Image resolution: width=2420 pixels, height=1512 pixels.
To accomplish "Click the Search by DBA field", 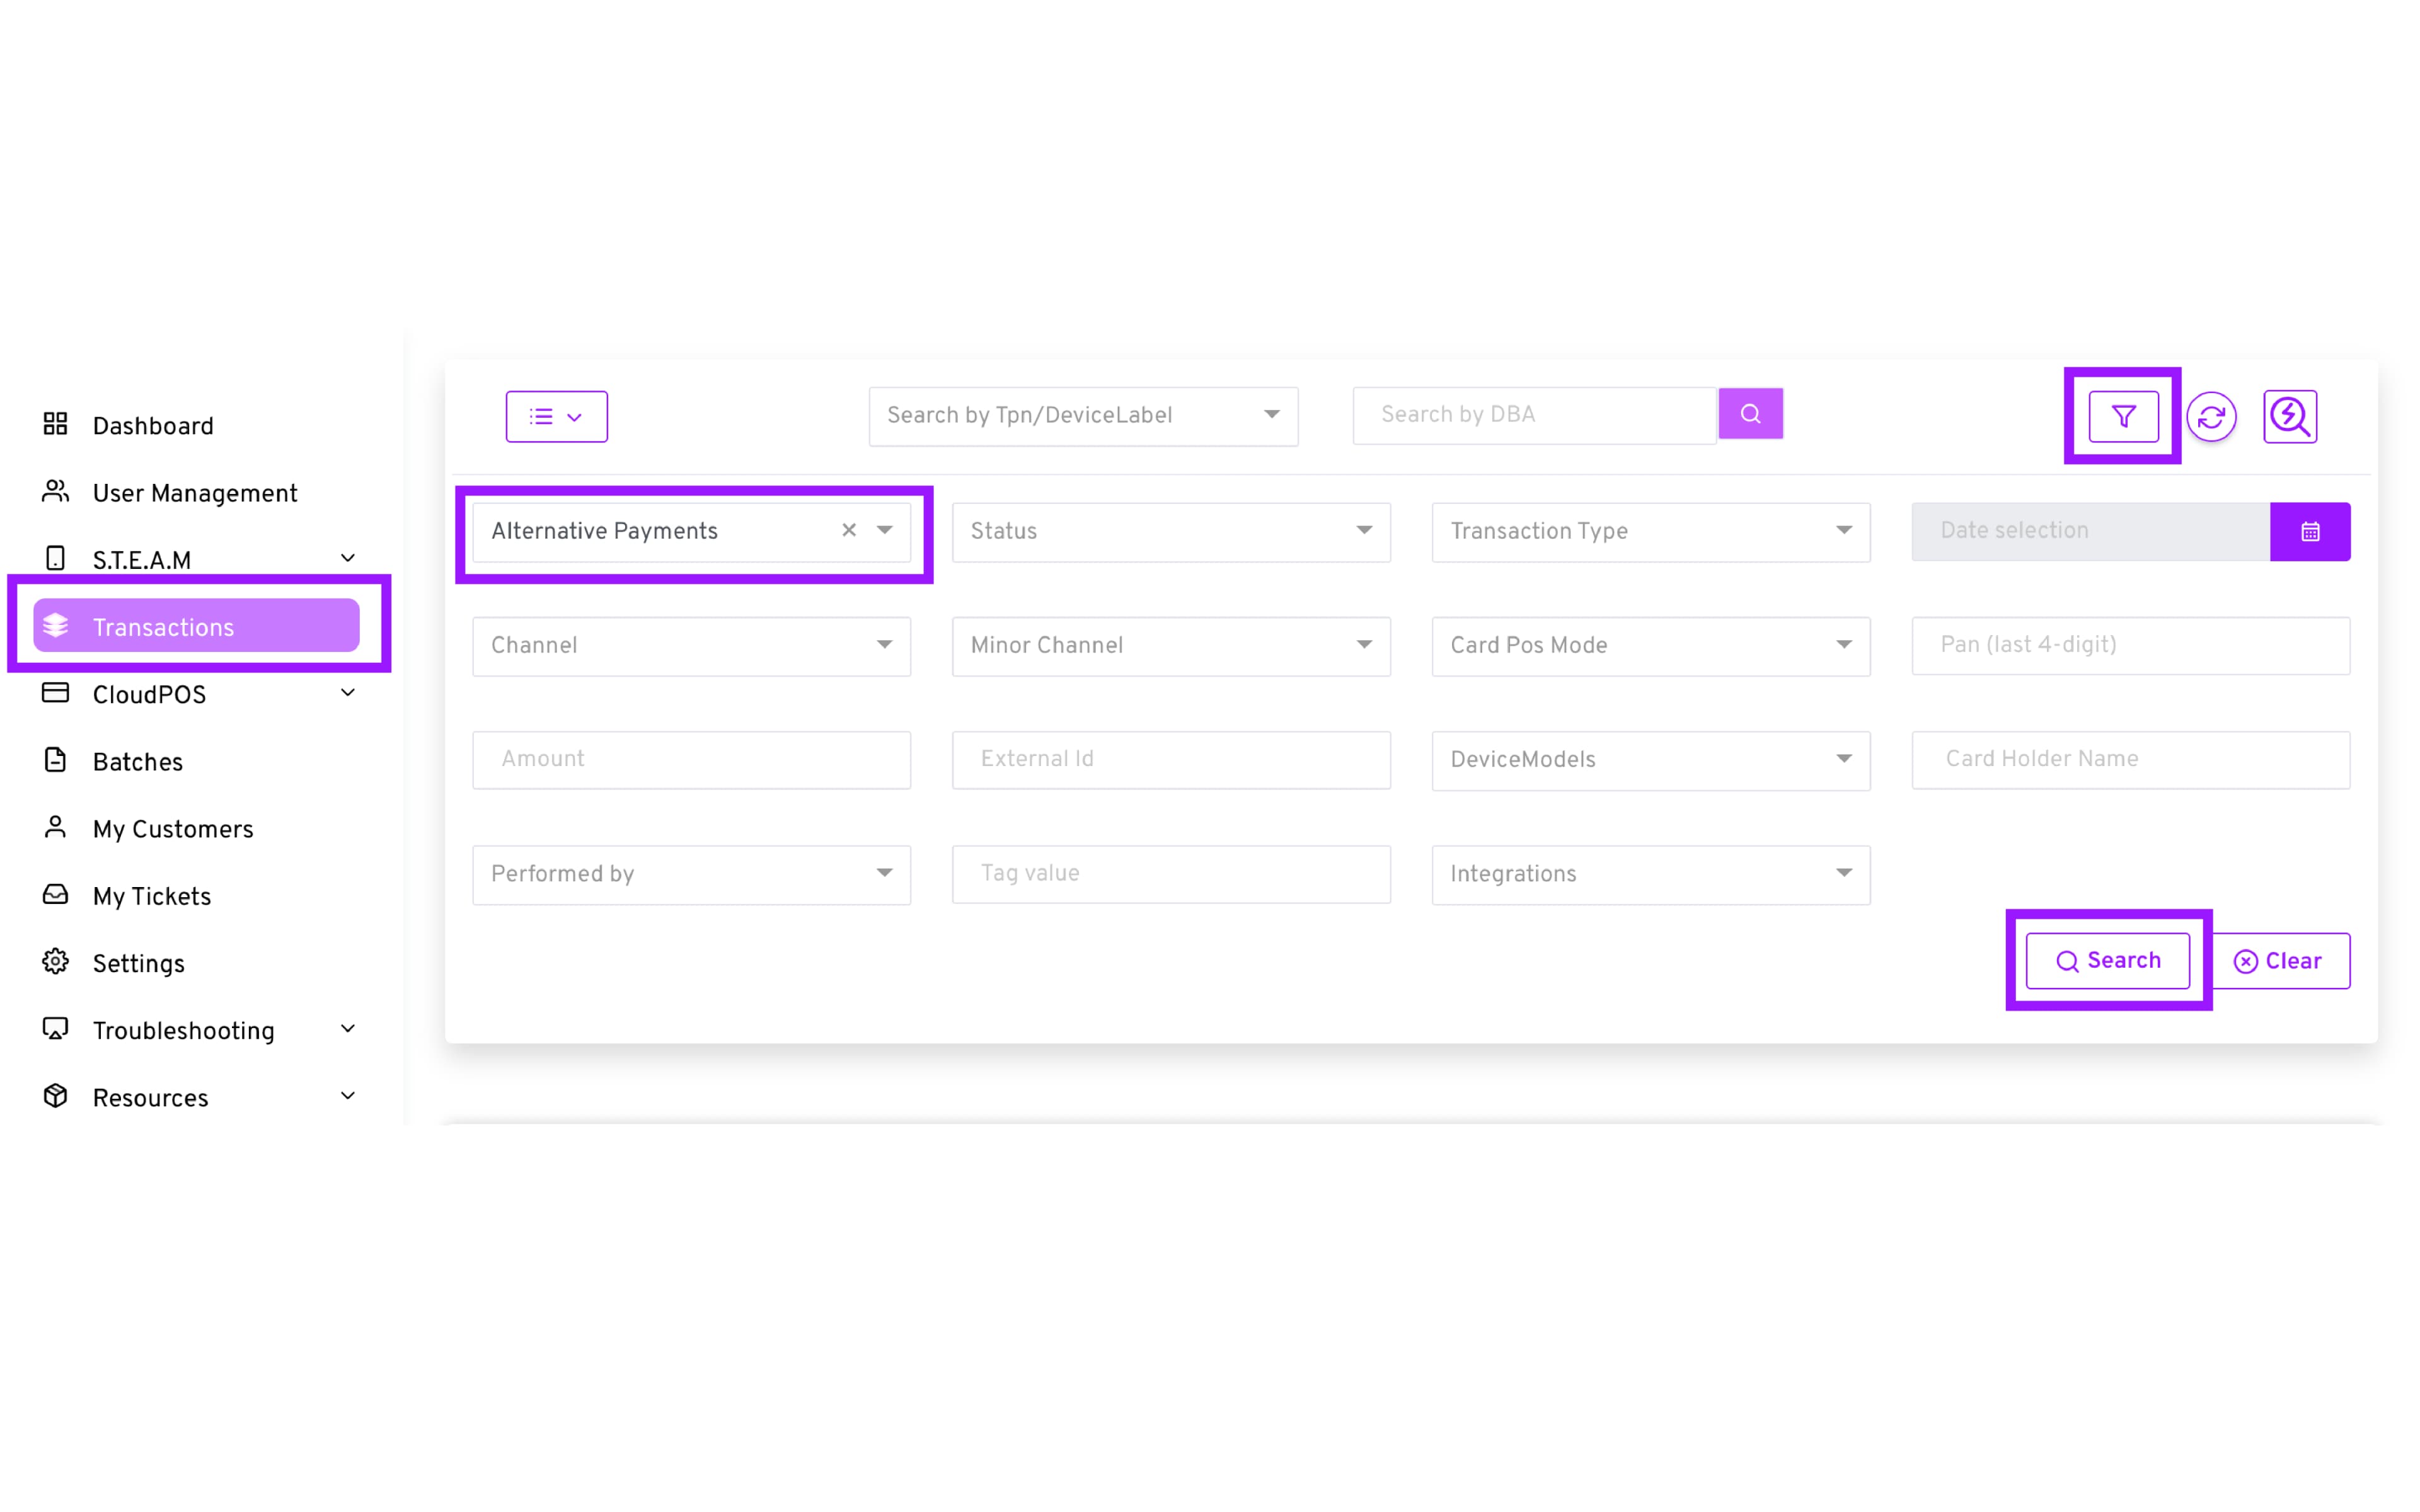I will pyautogui.click(x=1533, y=415).
